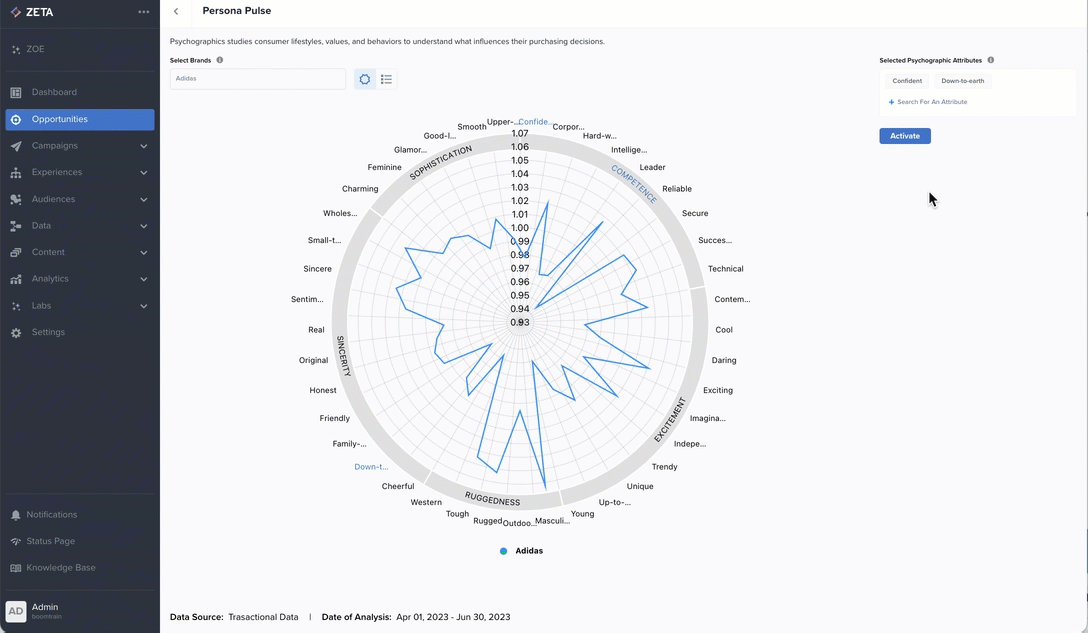The image size is (1088, 633).
Task: Switch to list view
Action: coord(386,79)
